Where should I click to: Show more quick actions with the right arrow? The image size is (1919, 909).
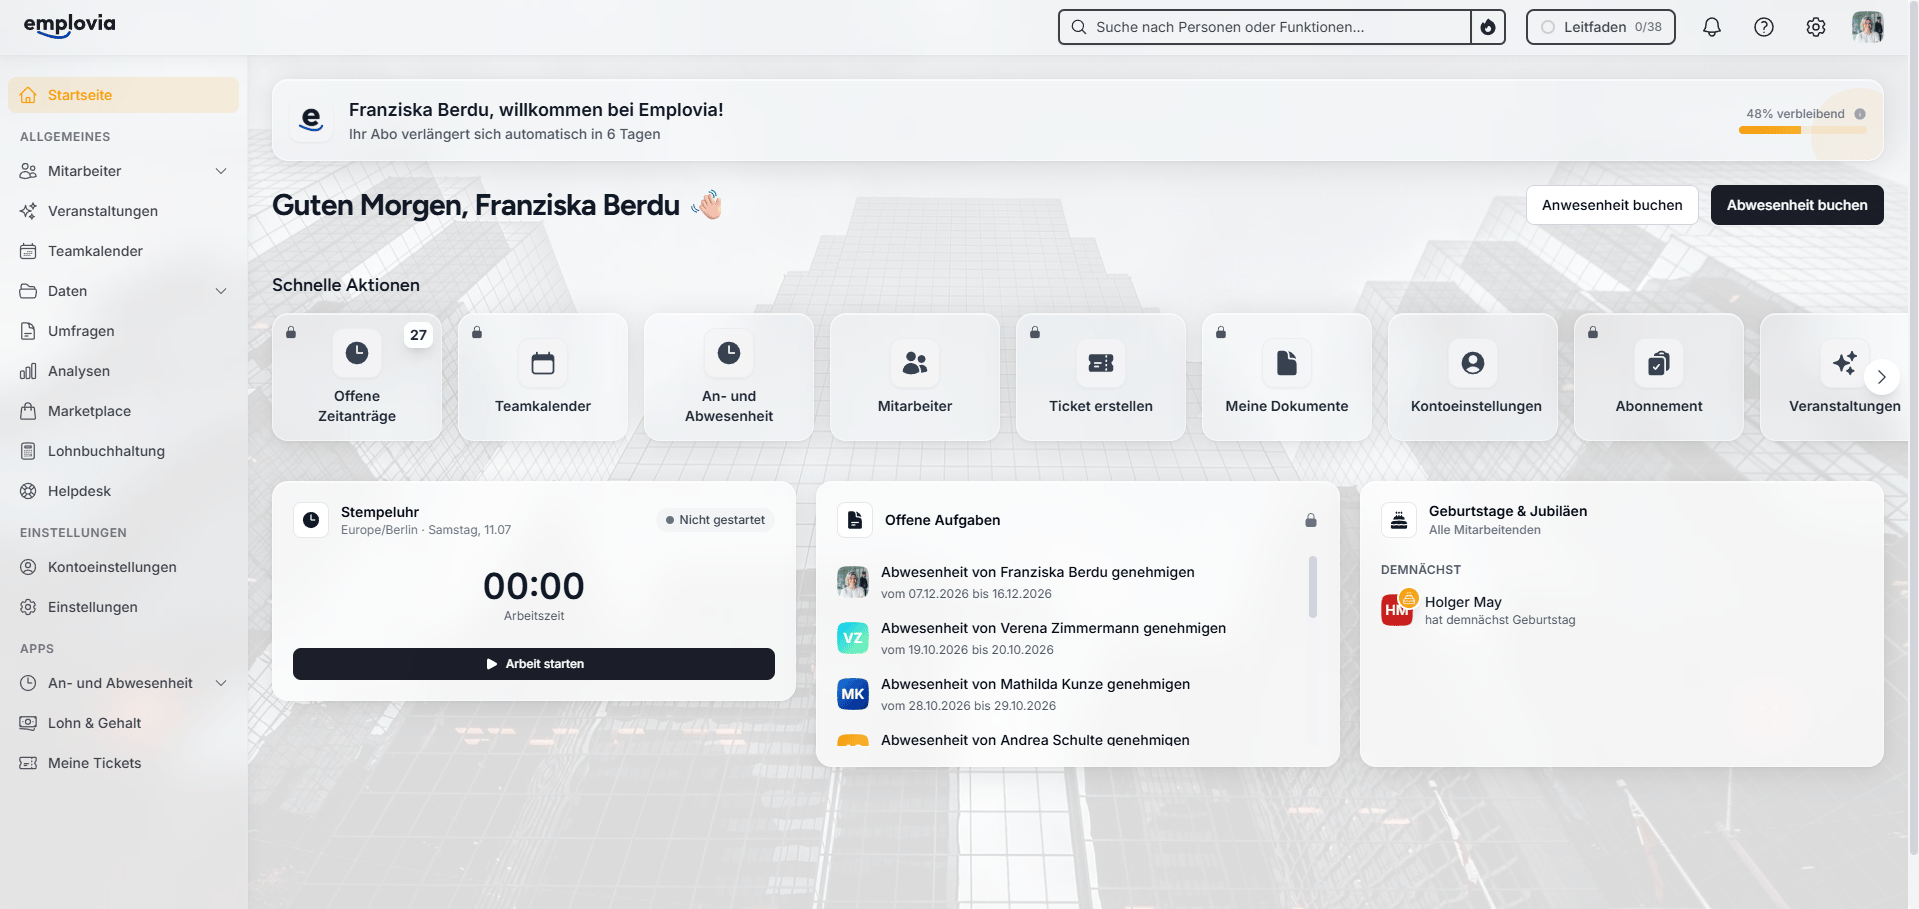(1881, 377)
